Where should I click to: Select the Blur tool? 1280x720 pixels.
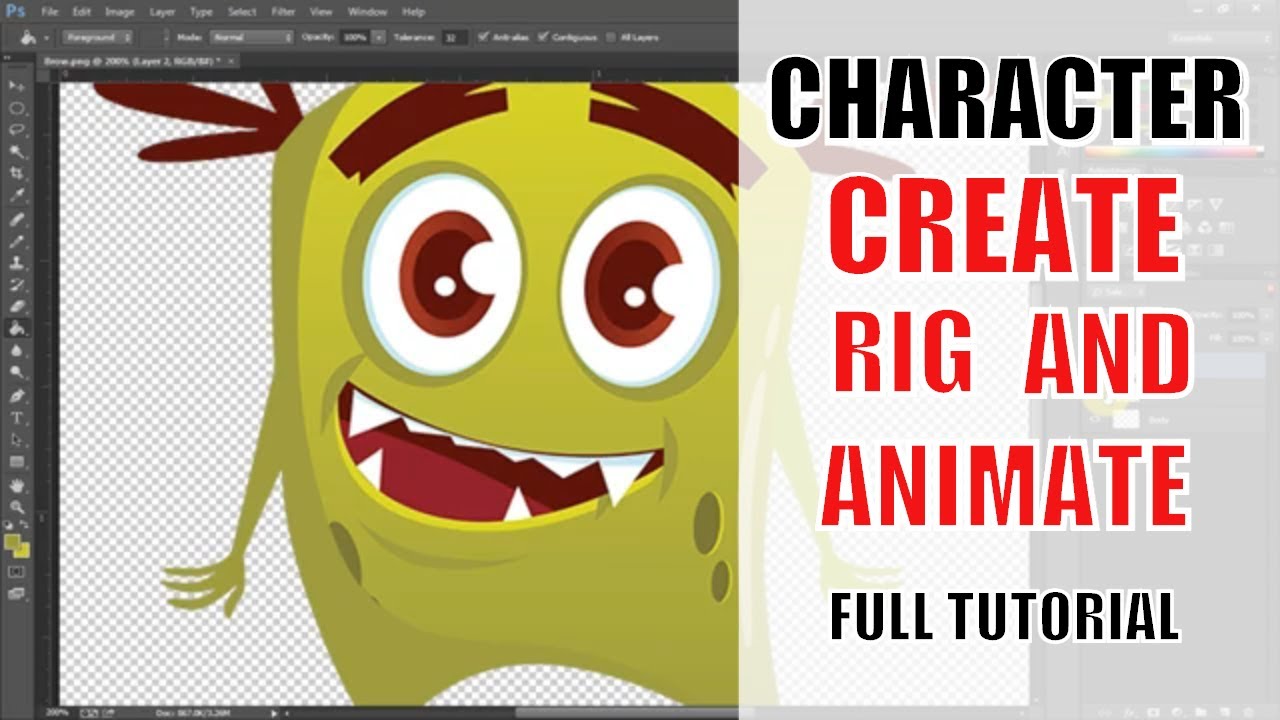[17, 351]
